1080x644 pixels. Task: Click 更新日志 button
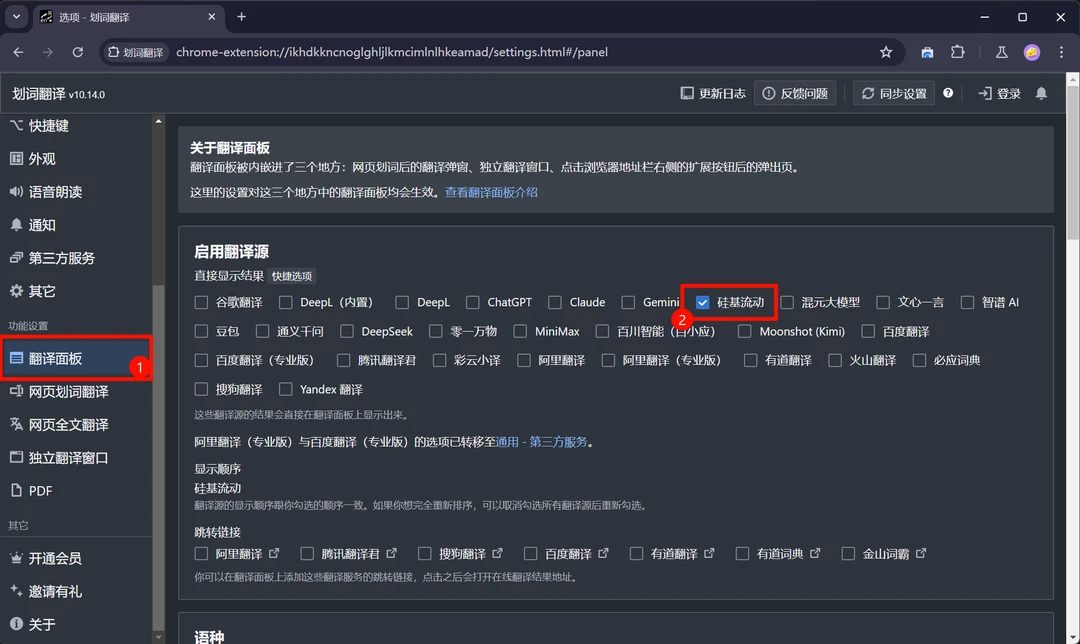point(713,93)
